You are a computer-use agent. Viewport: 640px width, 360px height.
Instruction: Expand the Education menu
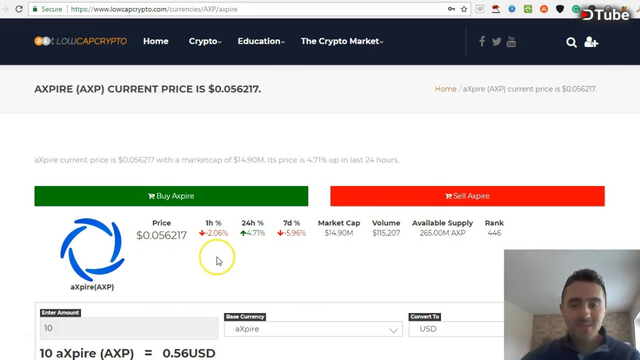[x=261, y=41]
